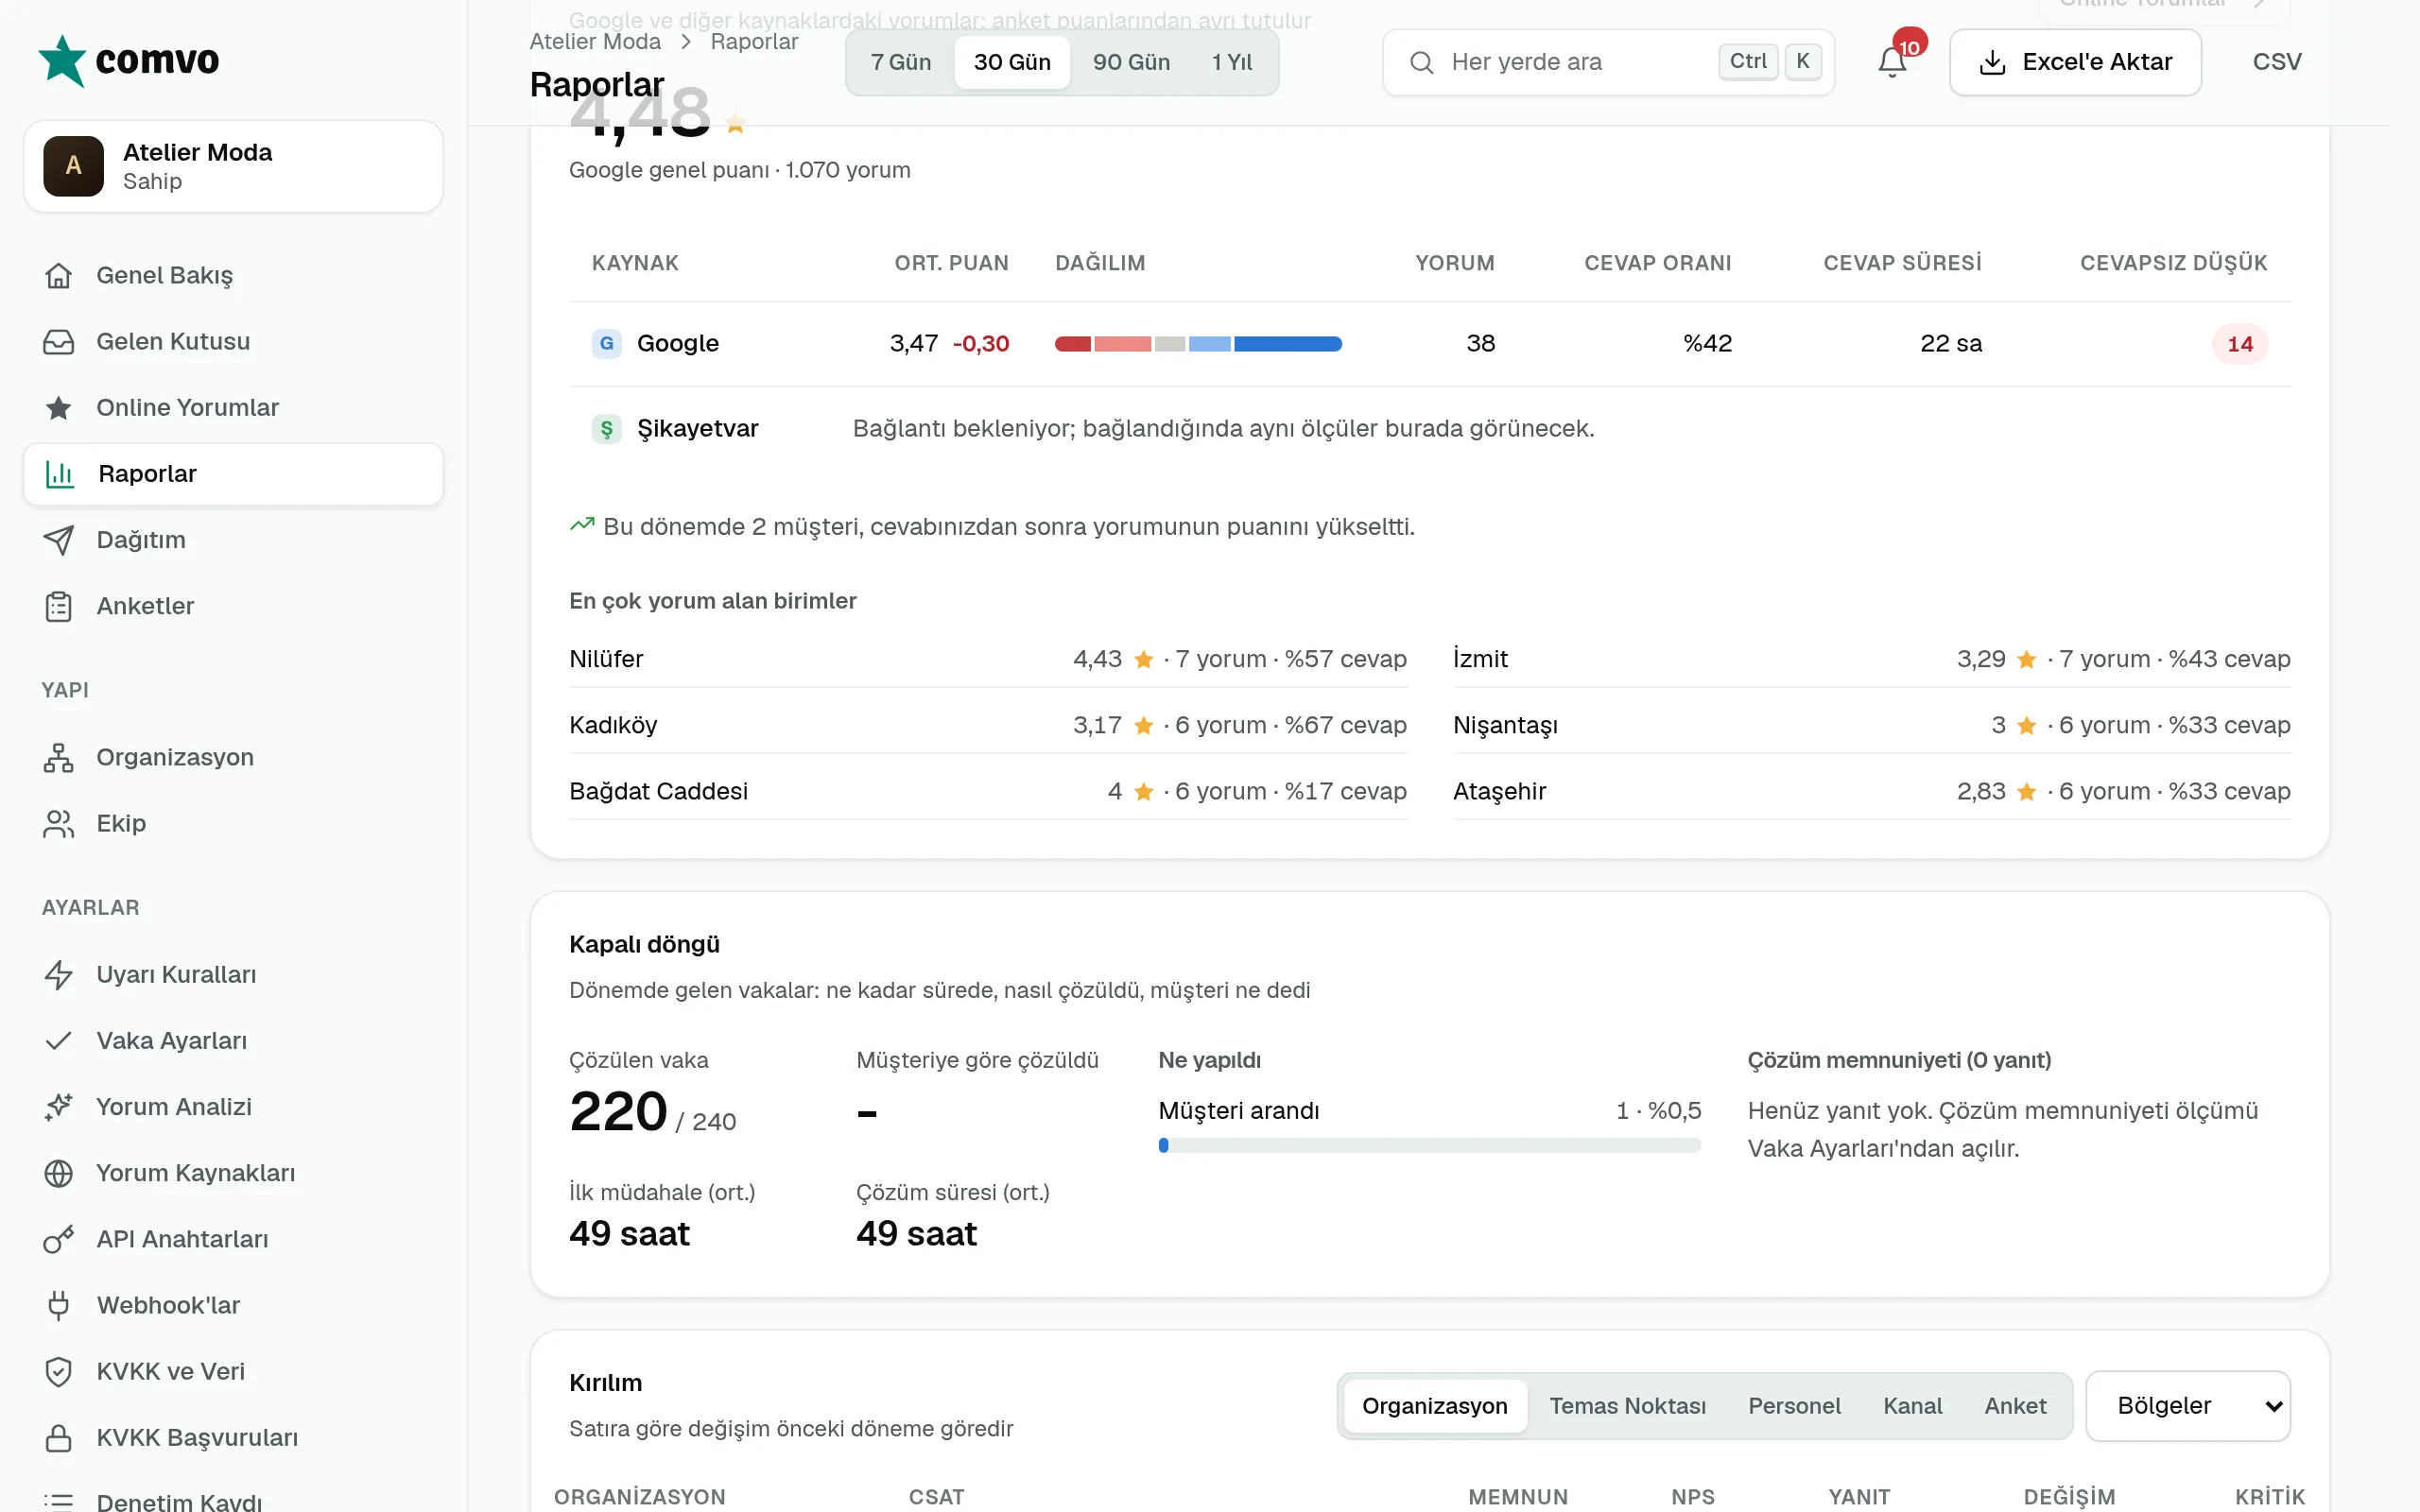This screenshot has width=2420, height=1512.
Task: Switch to the Temas Noktası tab
Action: [x=1627, y=1405]
